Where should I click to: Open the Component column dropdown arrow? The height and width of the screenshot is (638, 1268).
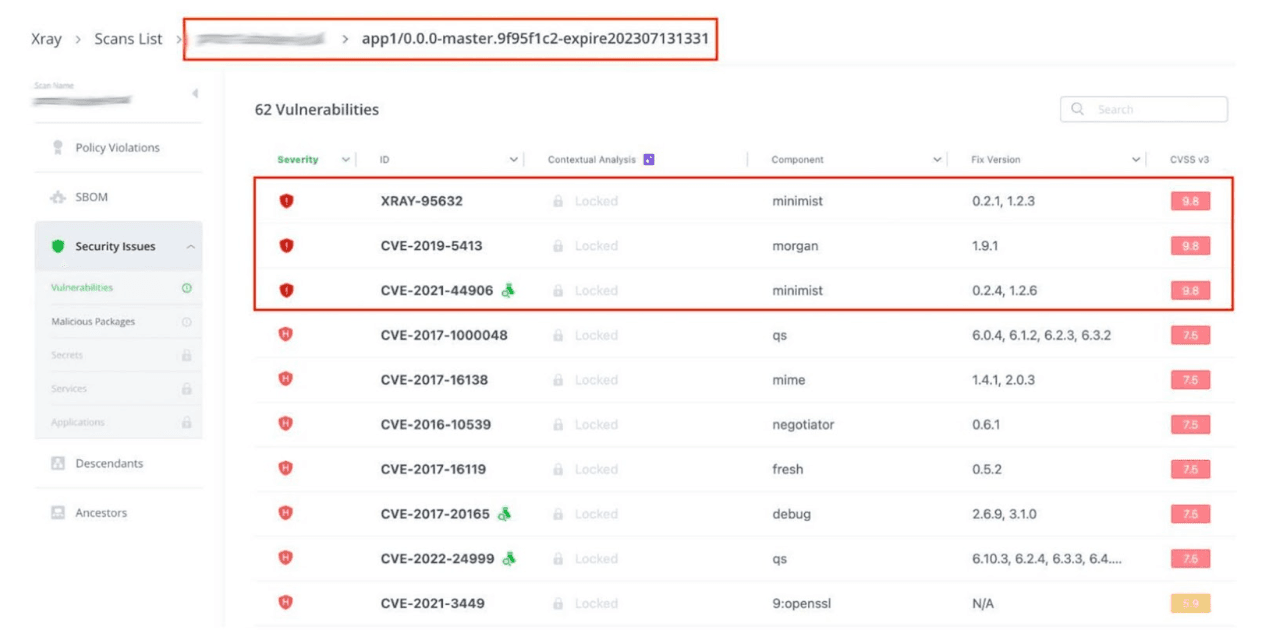coord(937,160)
